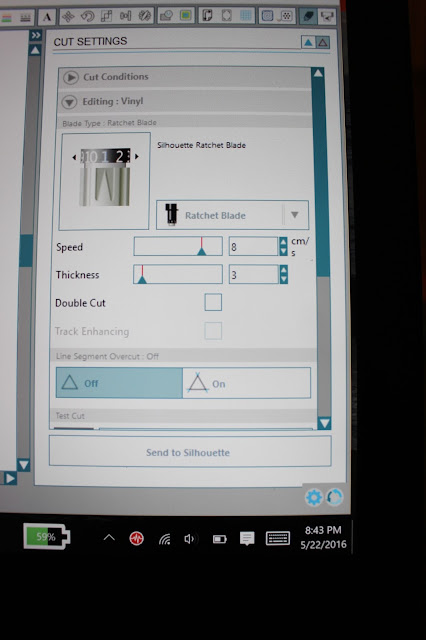The width and height of the screenshot is (426, 640).
Task: Click the "Test Cut" section heading
Action: (x=70, y=416)
